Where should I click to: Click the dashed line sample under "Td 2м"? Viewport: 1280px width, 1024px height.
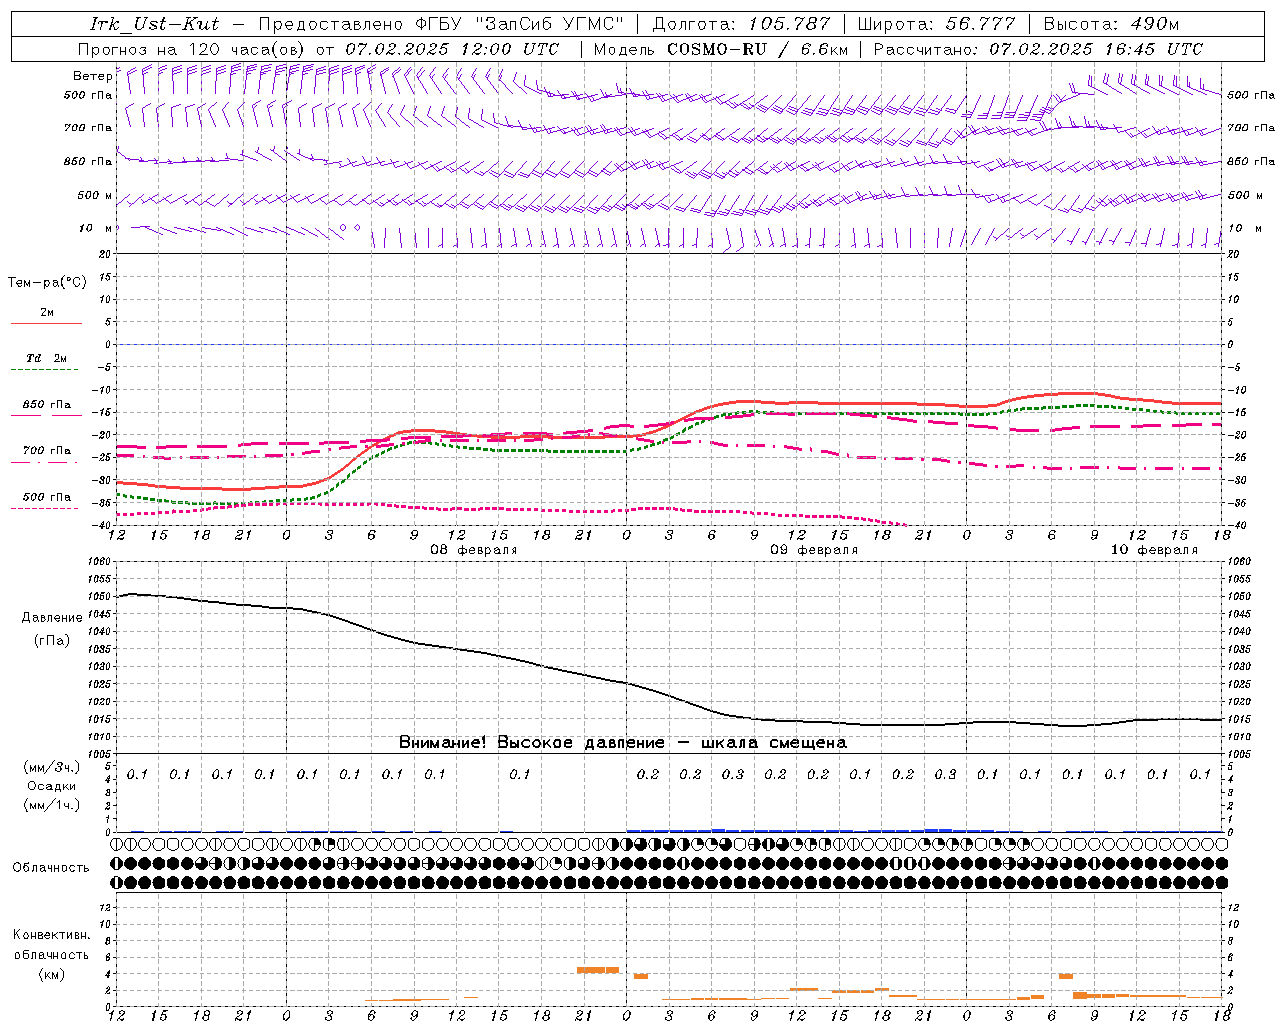click(x=45, y=369)
